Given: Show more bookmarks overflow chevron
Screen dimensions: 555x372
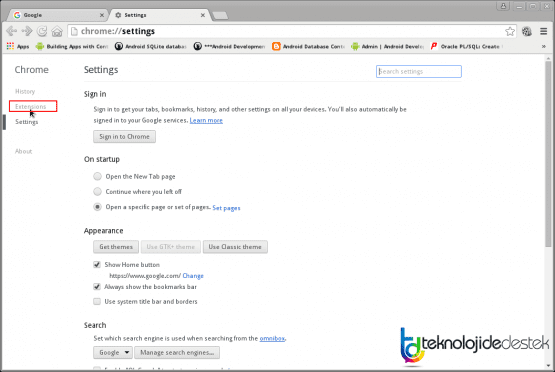Looking at the screenshot, I should (x=544, y=46).
